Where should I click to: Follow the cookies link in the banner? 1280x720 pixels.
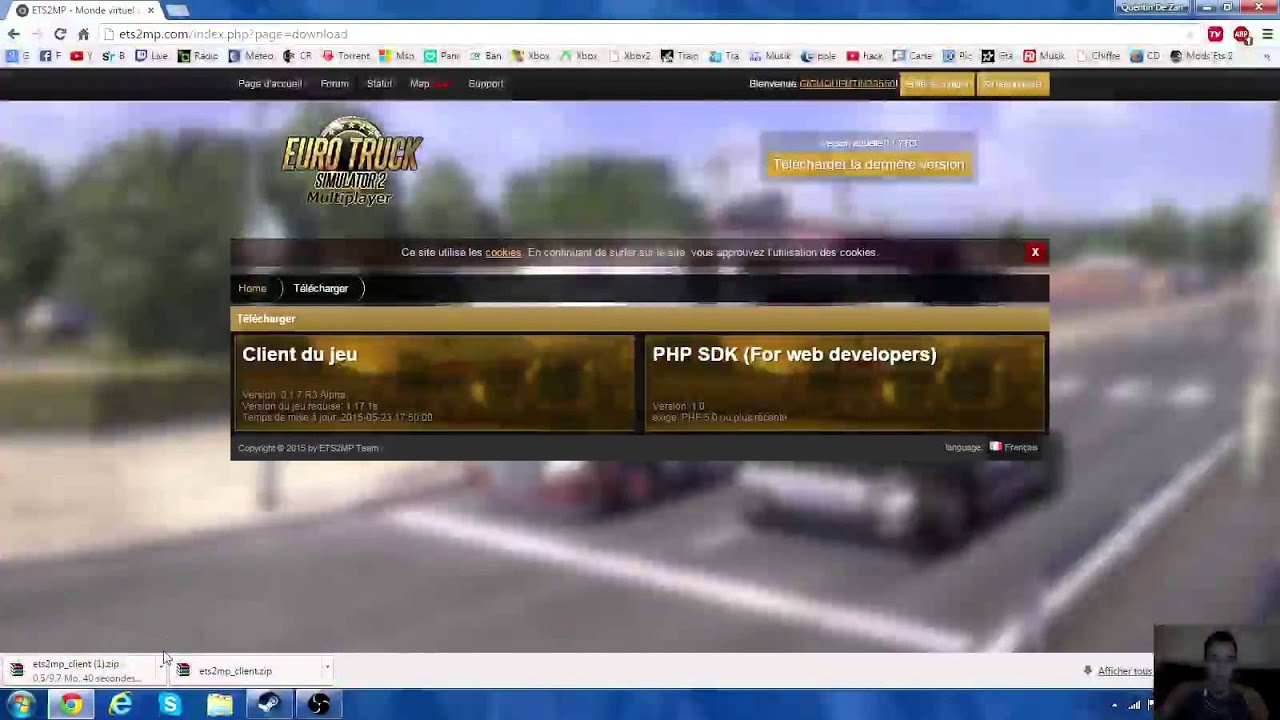pyautogui.click(x=502, y=253)
